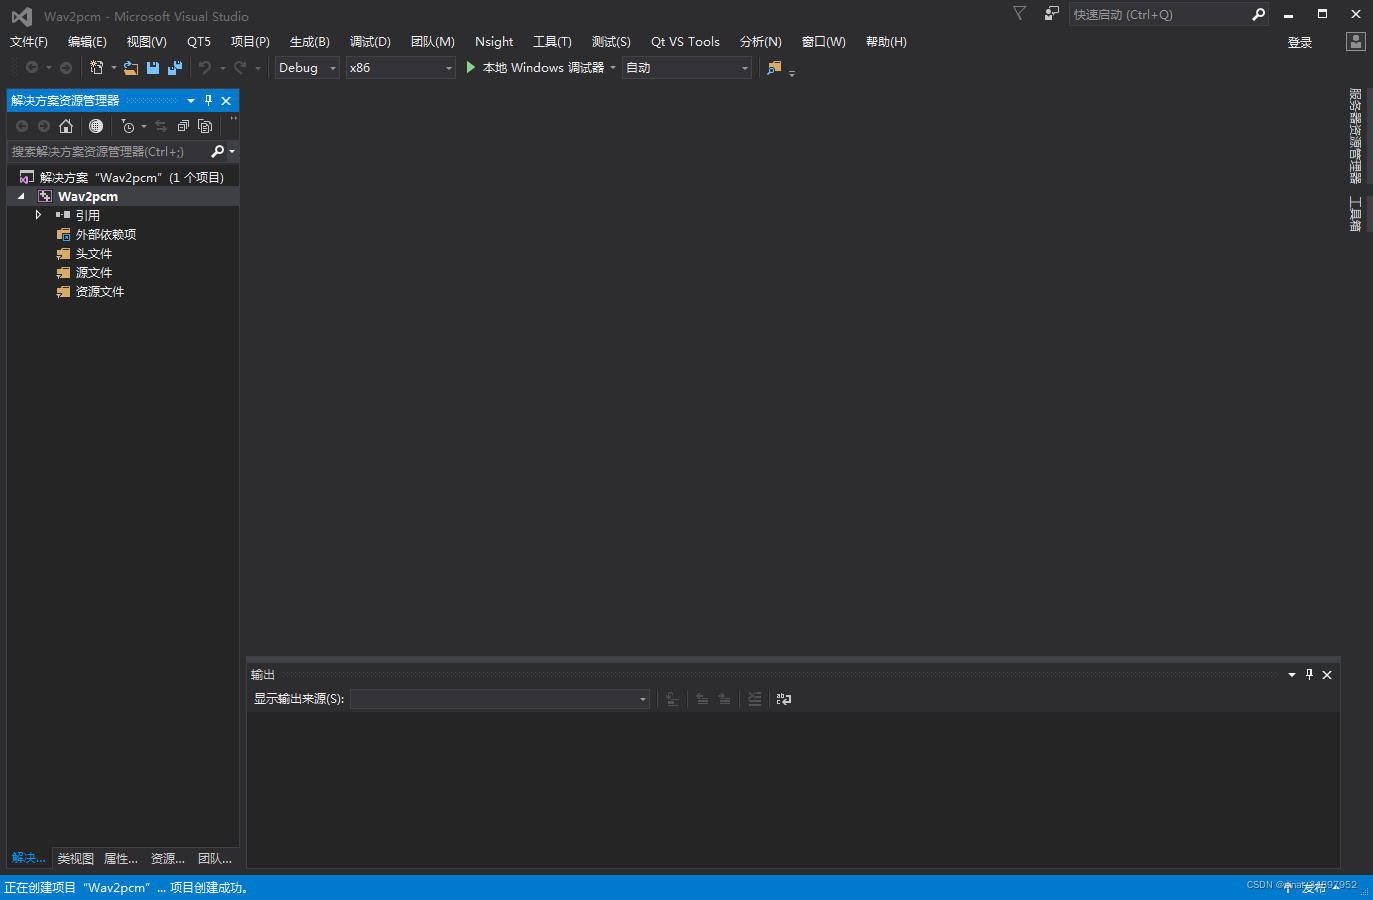Click the Find in Files icon
Image resolution: width=1373 pixels, height=900 pixels.
coord(774,68)
